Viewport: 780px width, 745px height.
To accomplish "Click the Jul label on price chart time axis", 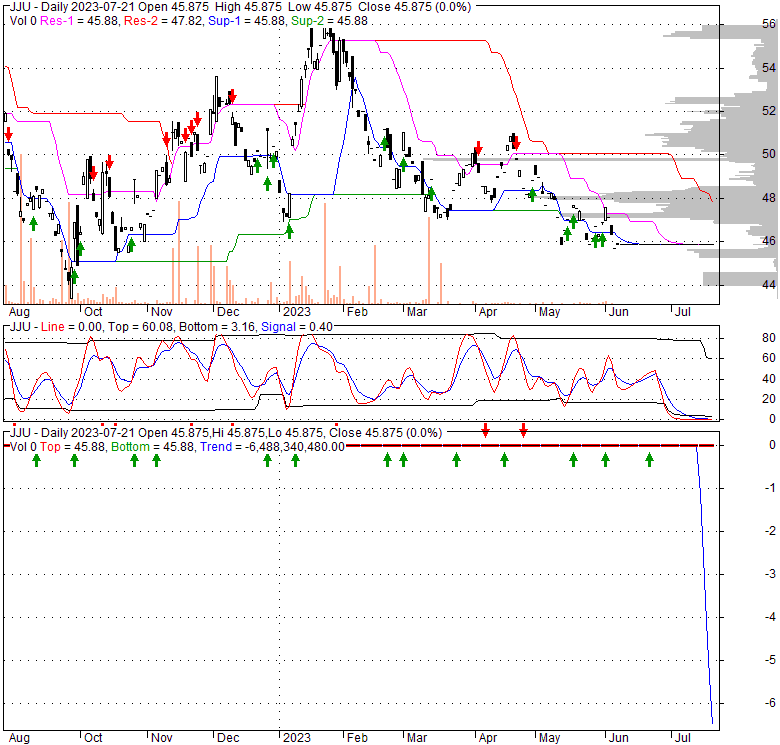I will (683, 312).
